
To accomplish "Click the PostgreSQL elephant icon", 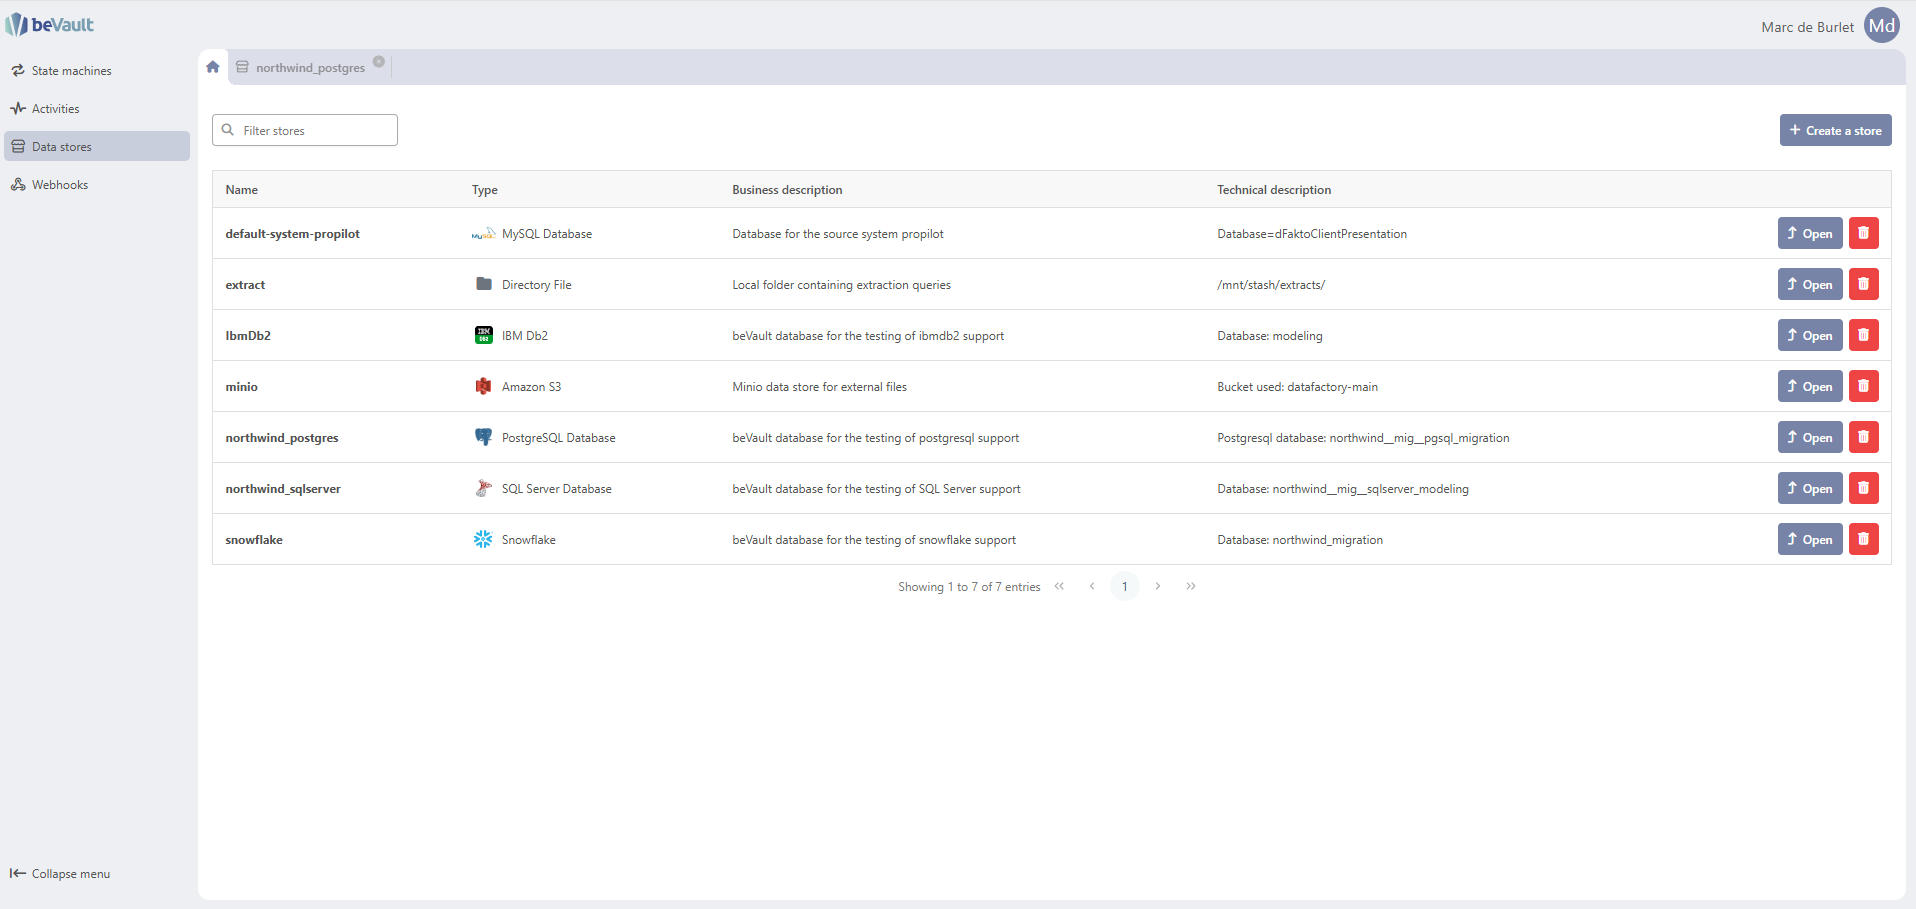I will 484,437.
